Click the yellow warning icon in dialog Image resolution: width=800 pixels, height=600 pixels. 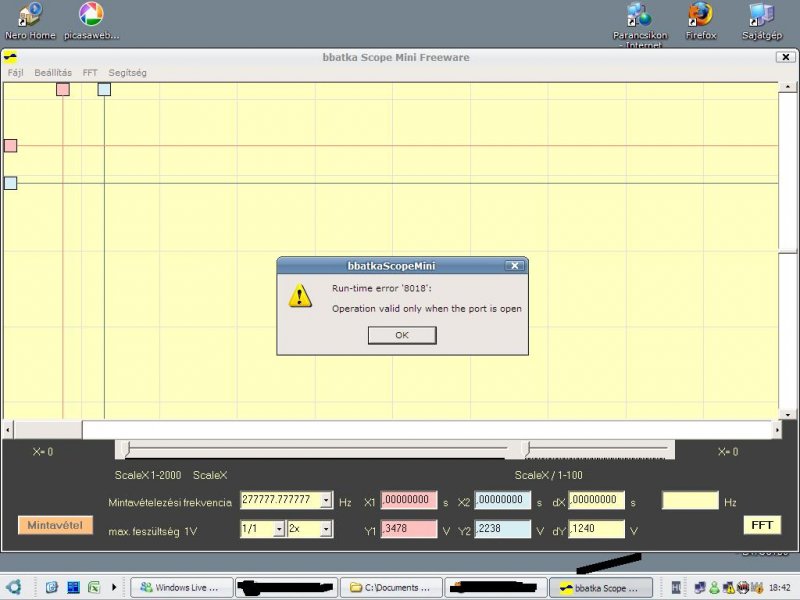coord(300,295)
